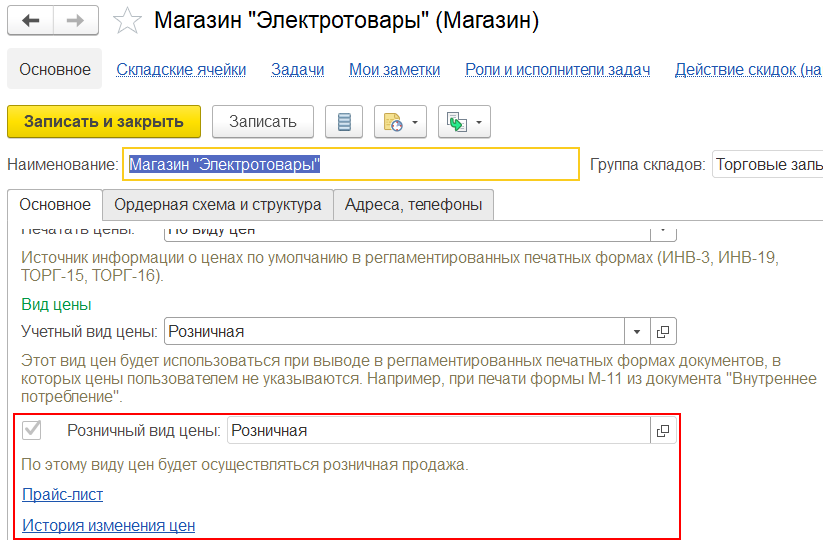The height and width of the screenshot is (540, 823).
Task: Switch to Адреса, телефоны tab
Action: [x=413, y=204]
